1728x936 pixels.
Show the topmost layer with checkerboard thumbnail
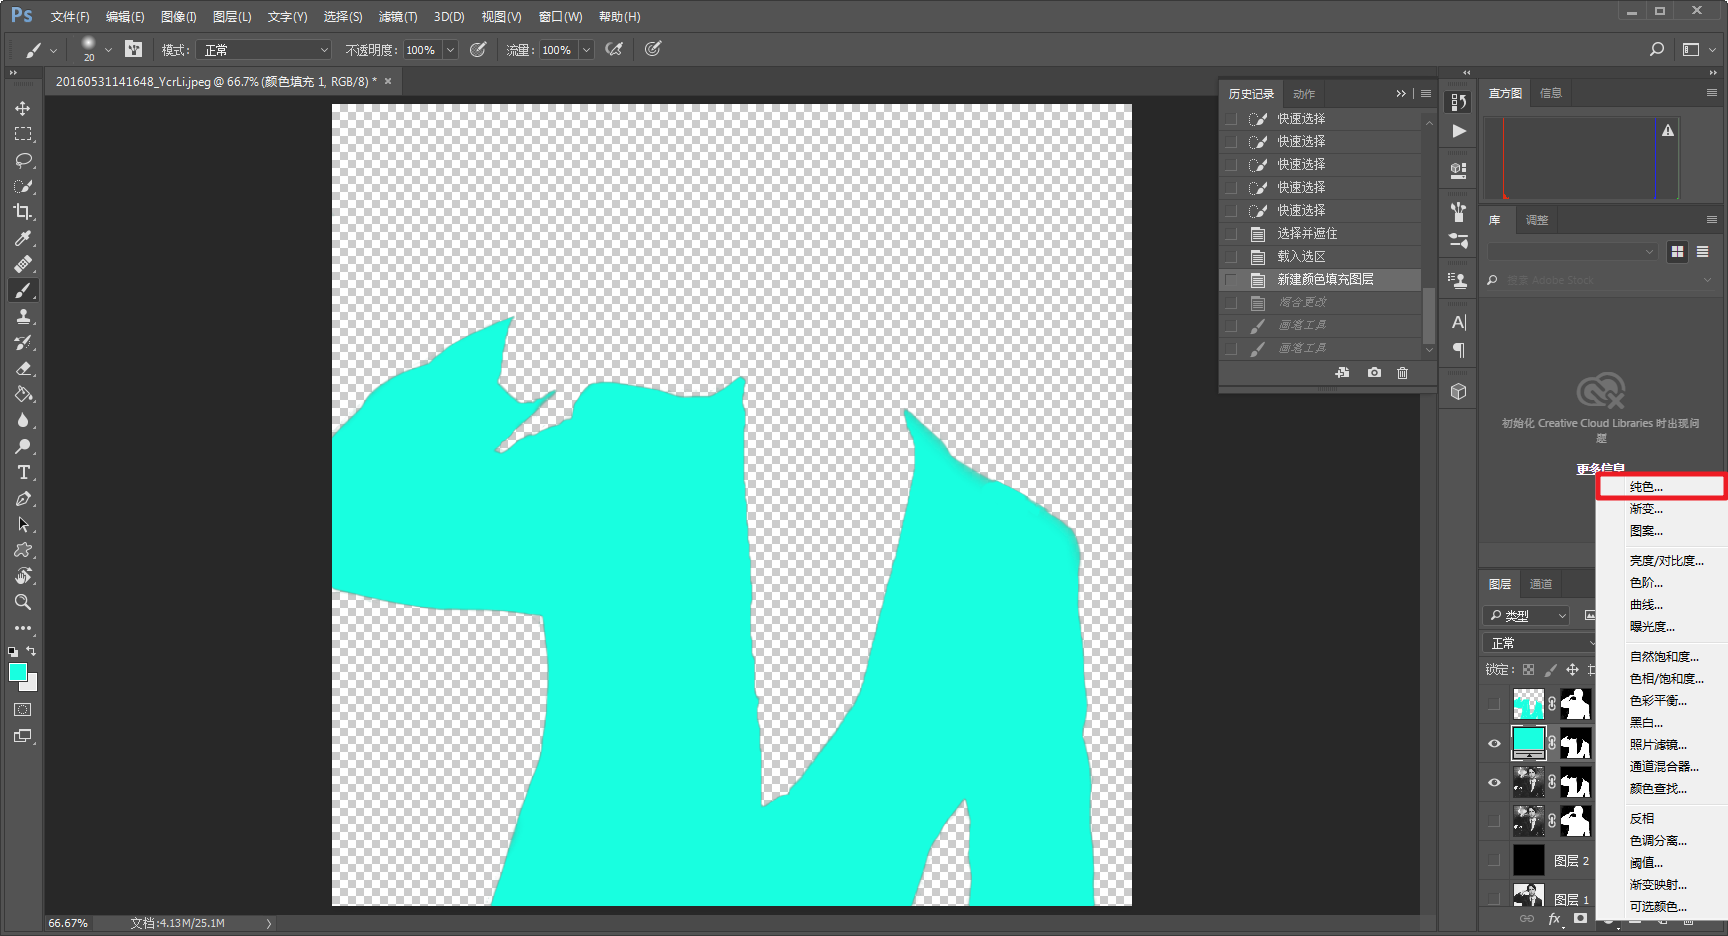coord(1494,704)
